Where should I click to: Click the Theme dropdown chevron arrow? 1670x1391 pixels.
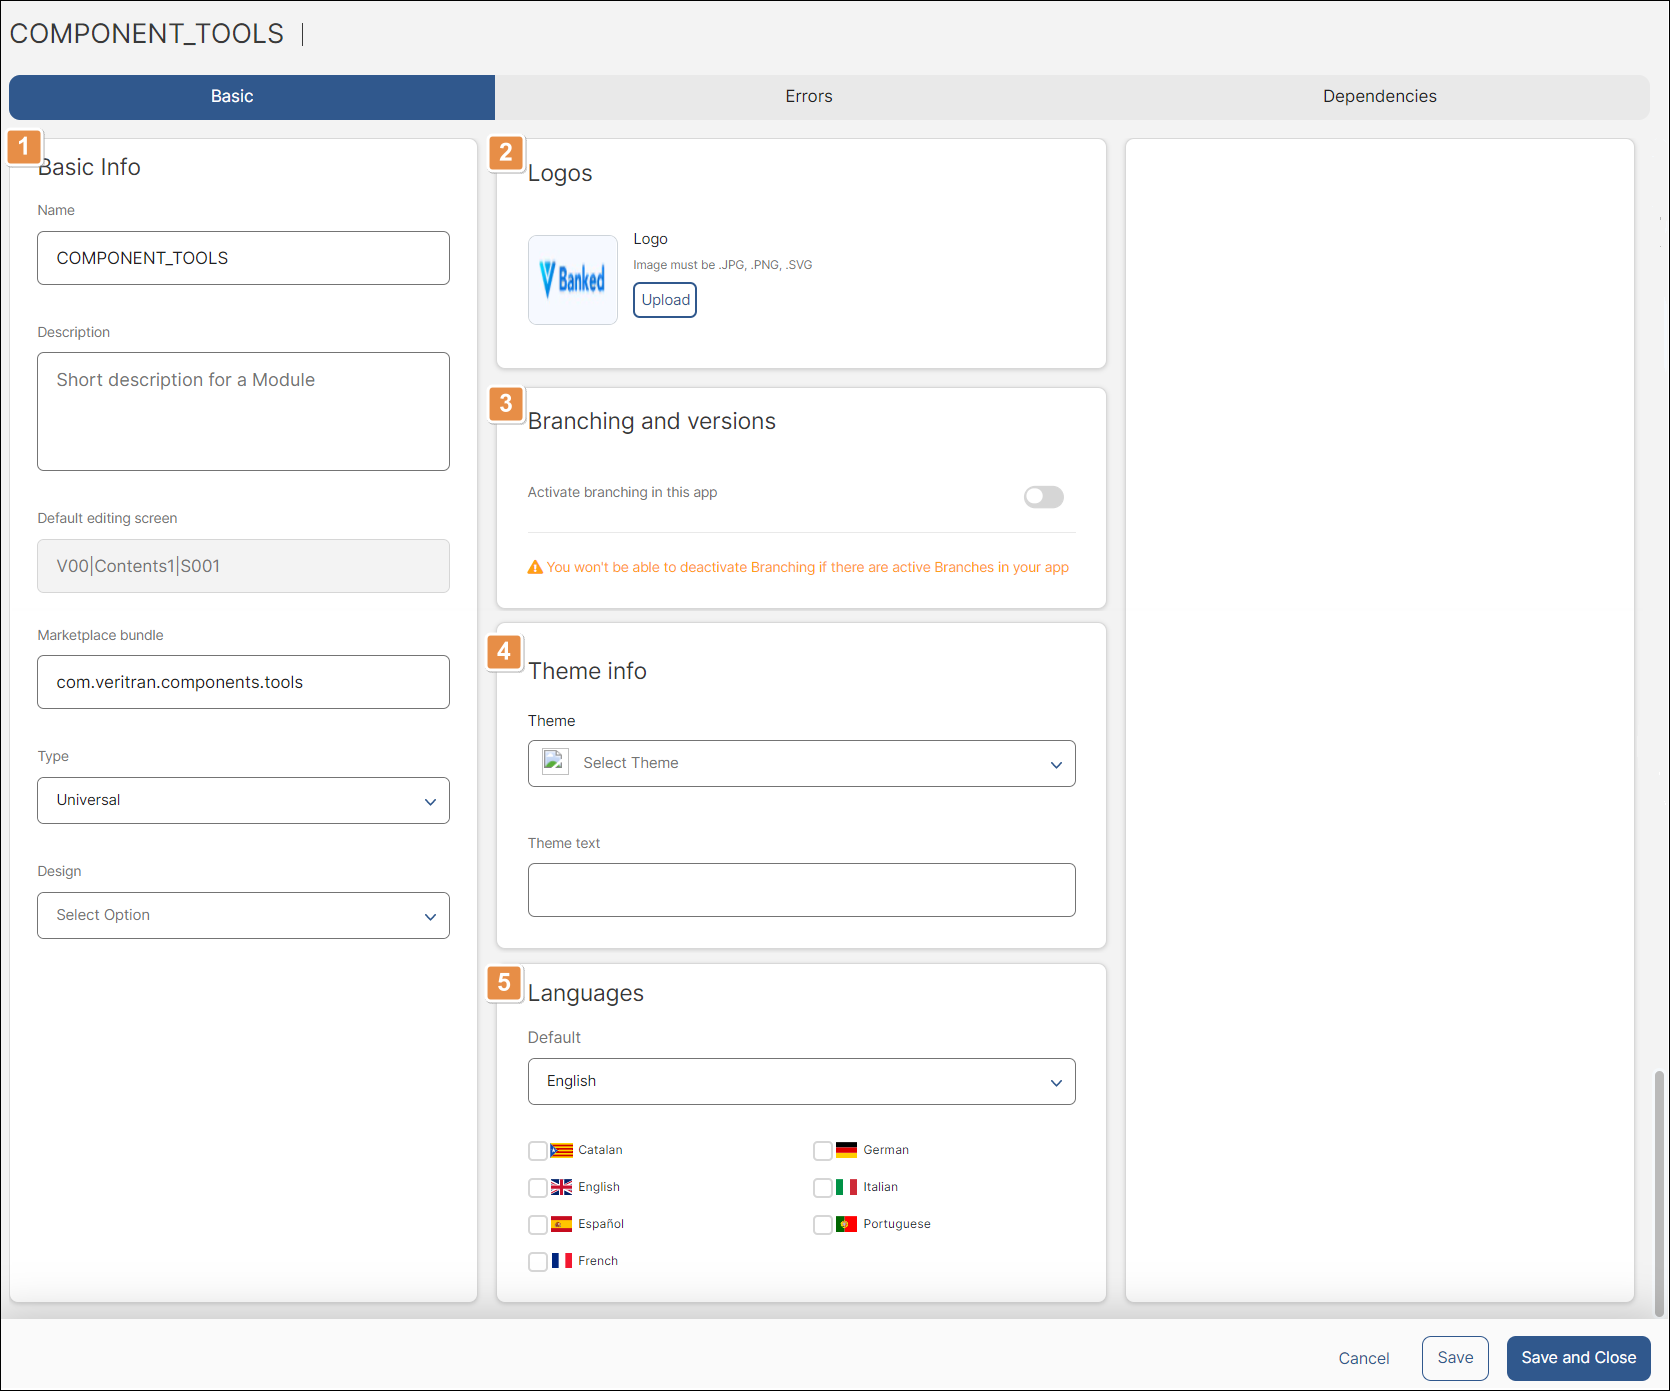click(x=1056, y=765)
